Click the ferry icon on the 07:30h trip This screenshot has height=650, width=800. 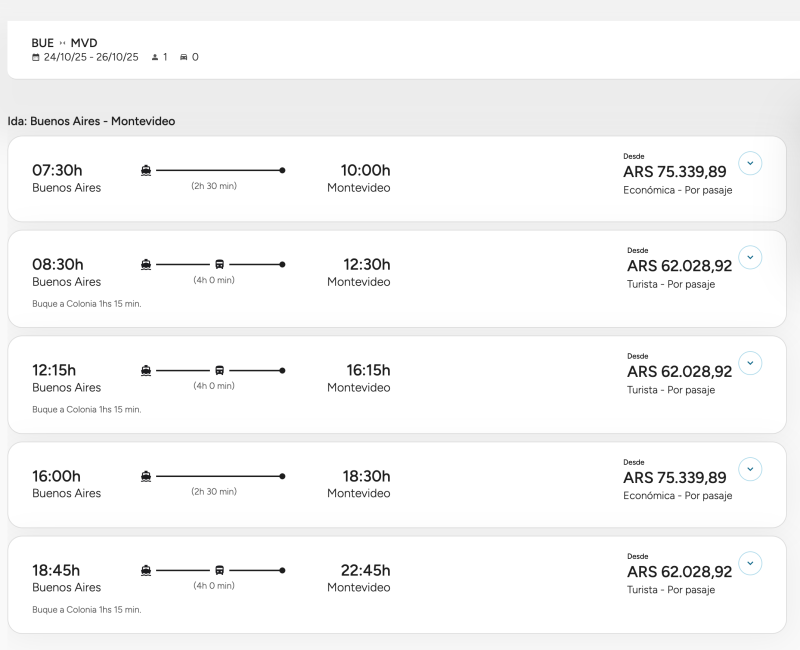point(146,170)
